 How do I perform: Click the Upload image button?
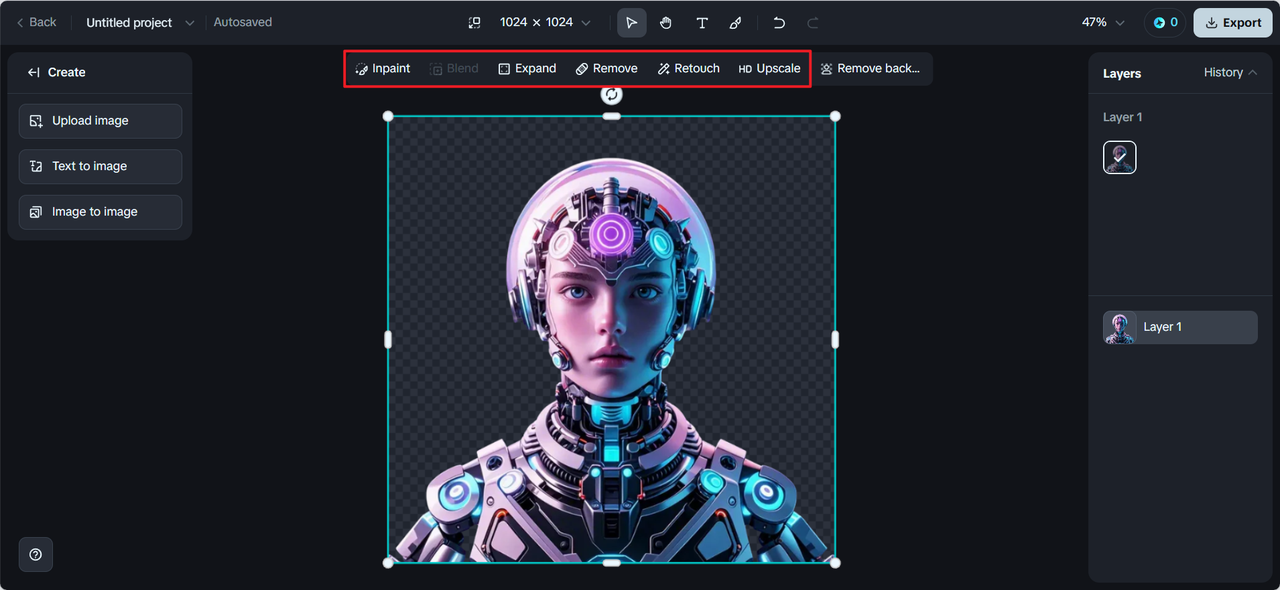coord(100,121)
